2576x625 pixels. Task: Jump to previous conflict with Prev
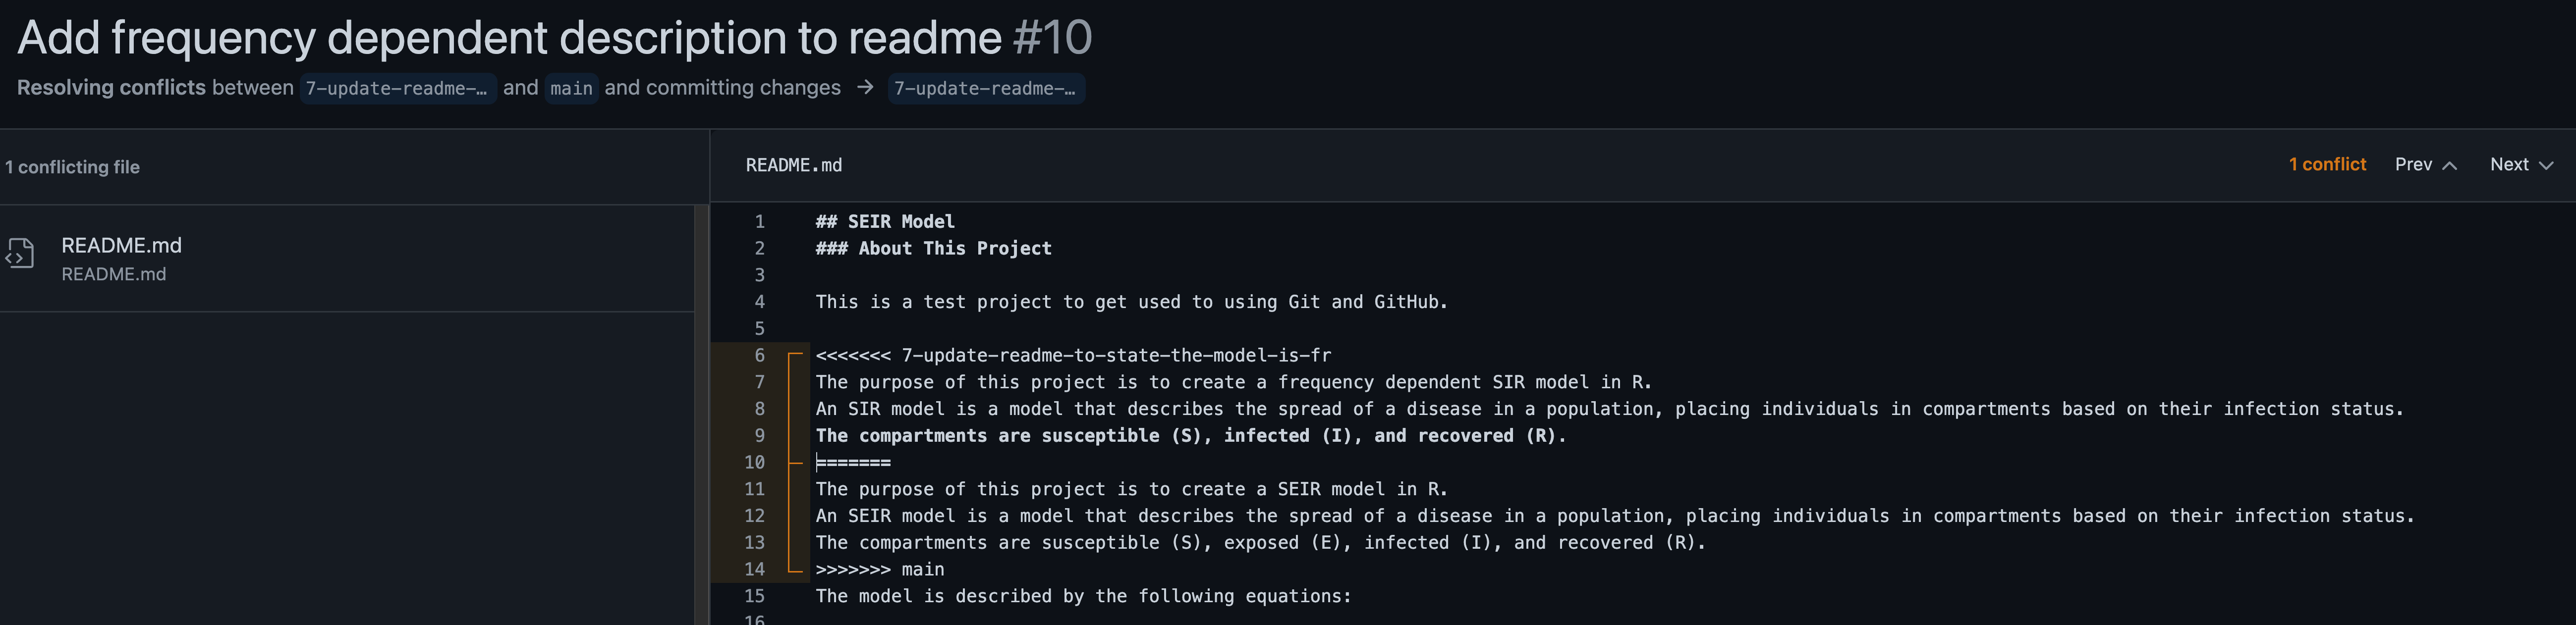coord(2425,165)
